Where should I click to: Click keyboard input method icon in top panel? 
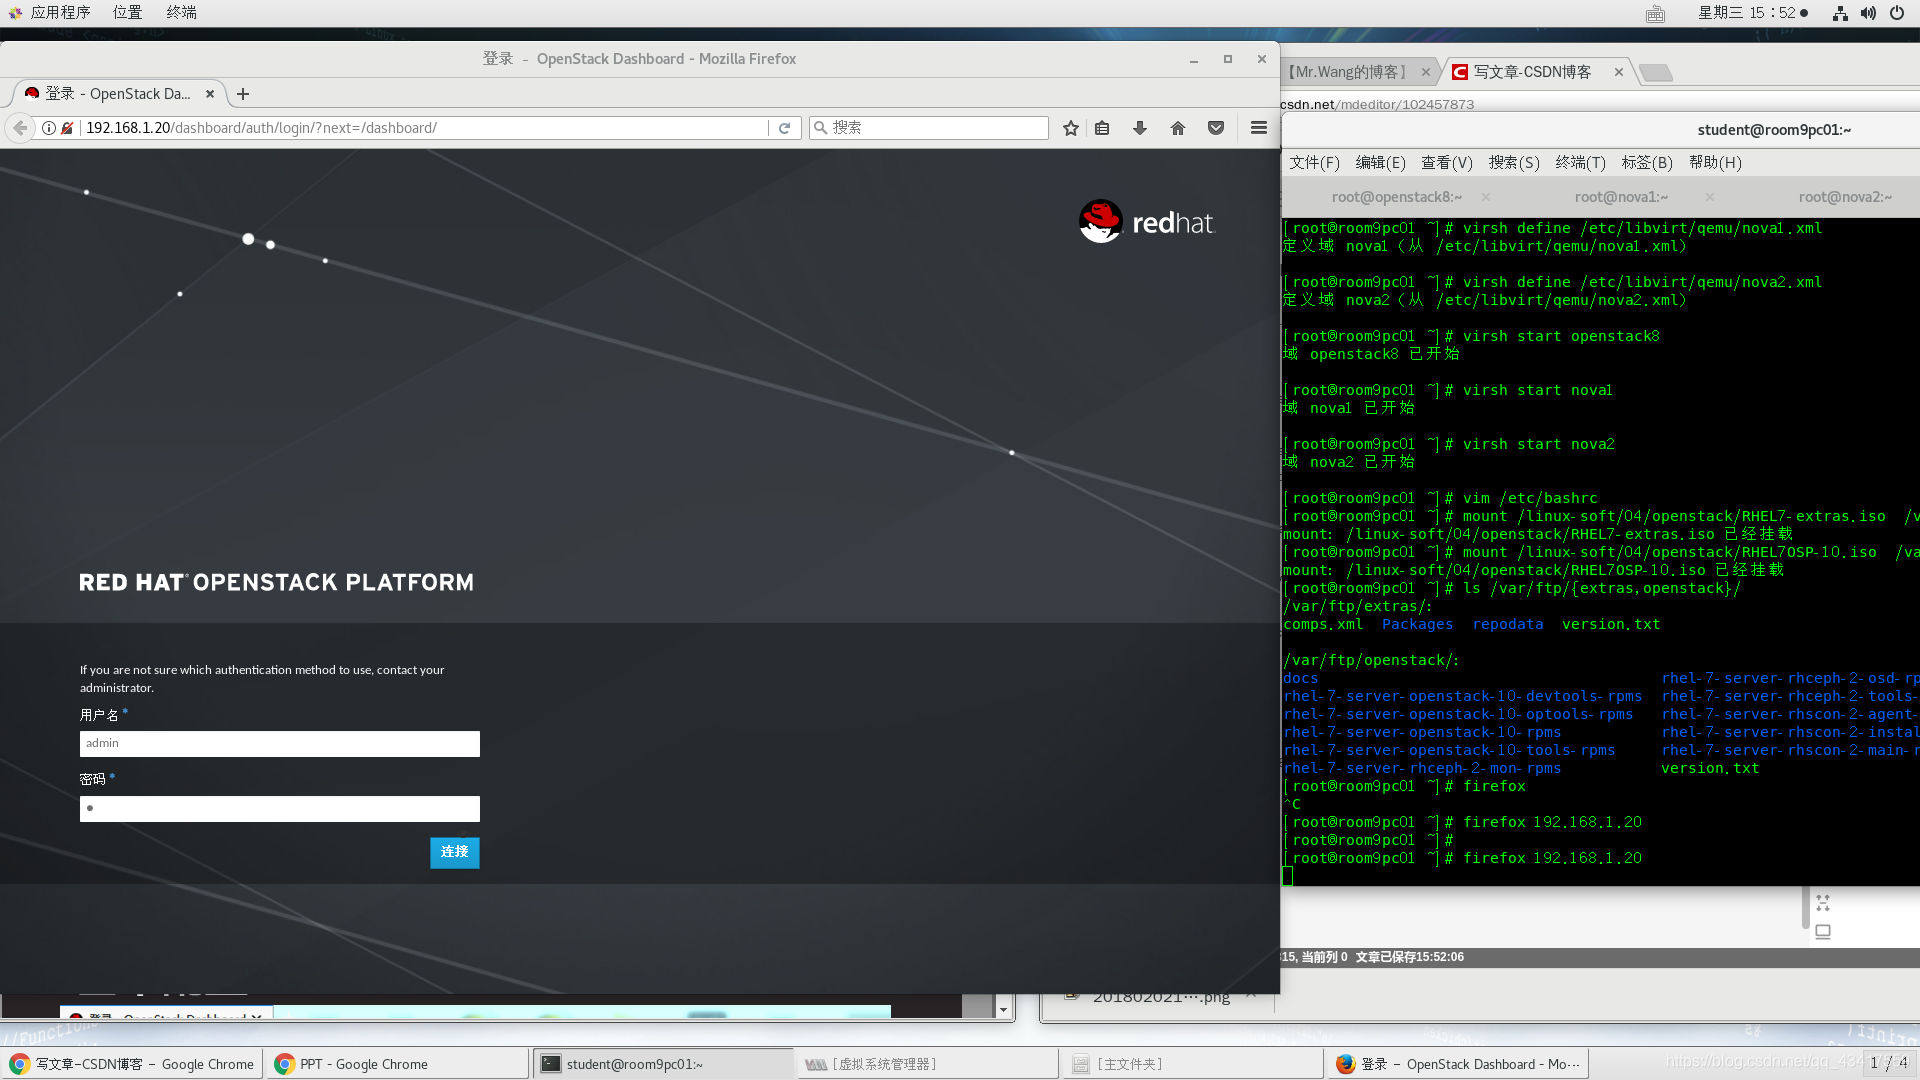1656,13
